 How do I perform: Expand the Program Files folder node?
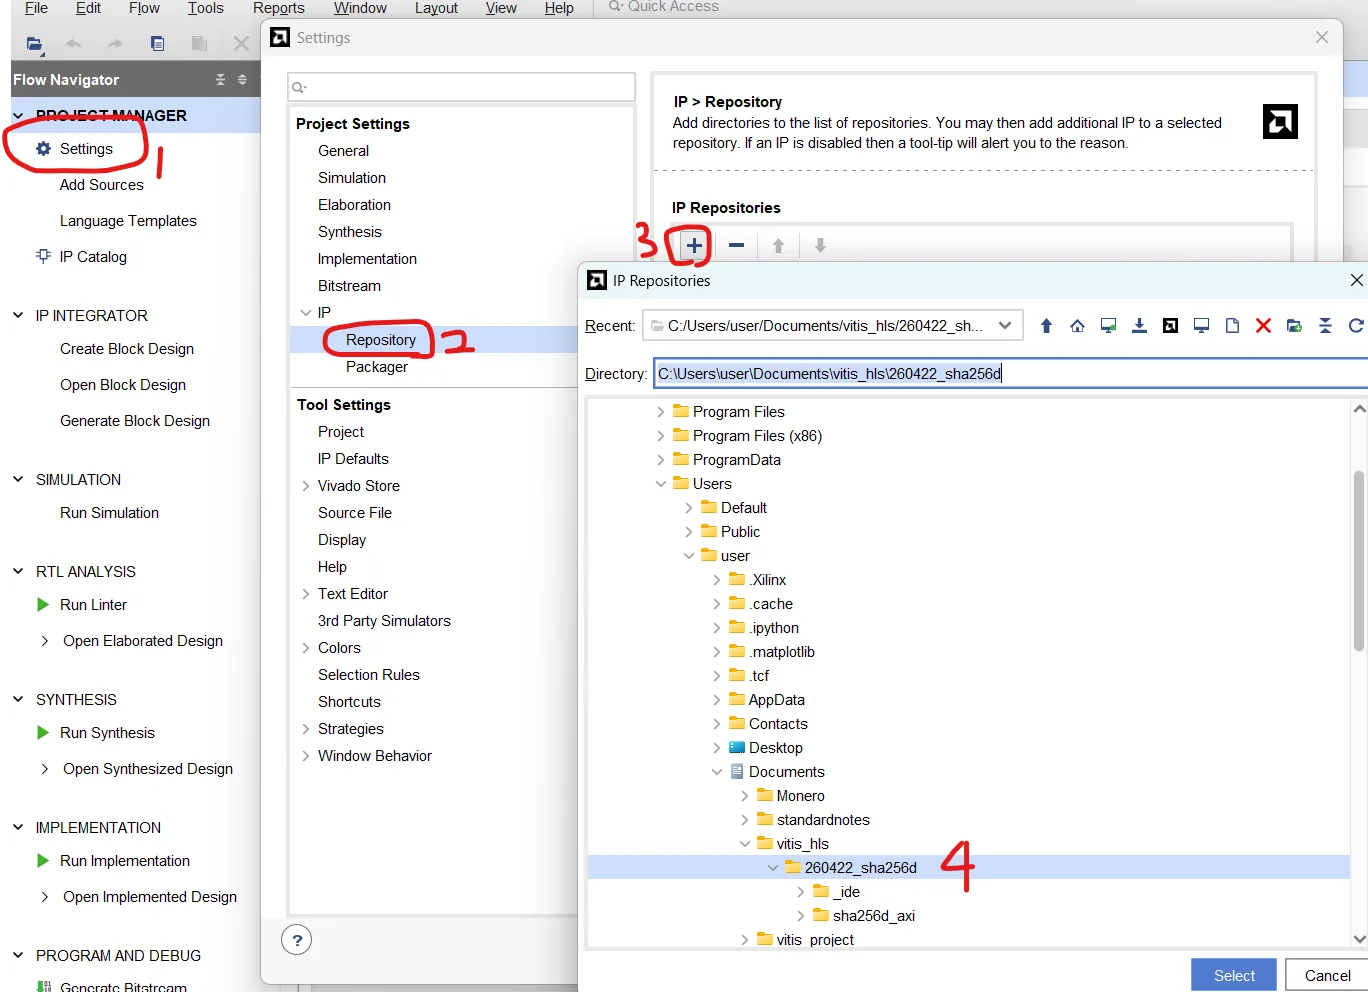coord(660,412)
